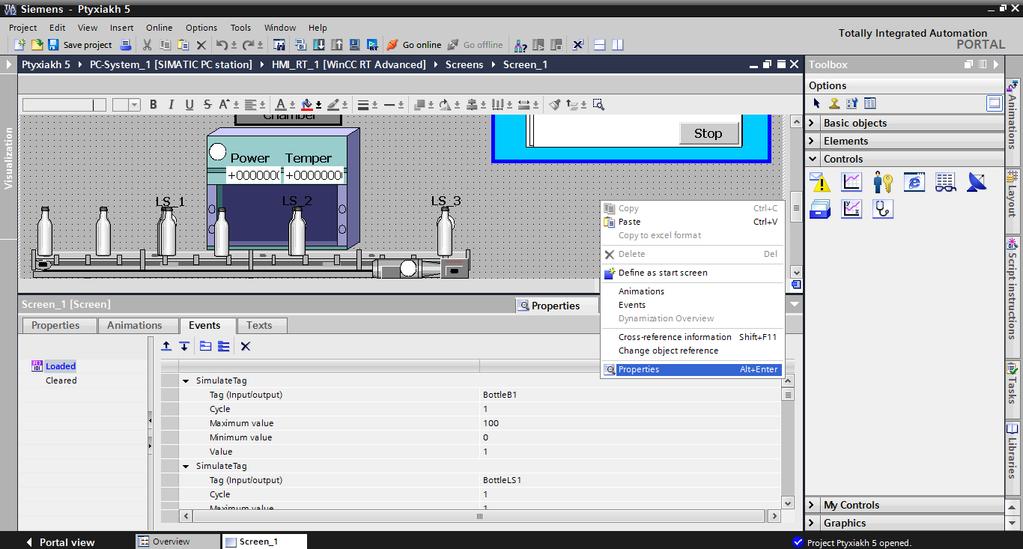The height and width of the screenshot is (549, 1023).
Task: Click the font name input field
Action: tap(64, 104)
